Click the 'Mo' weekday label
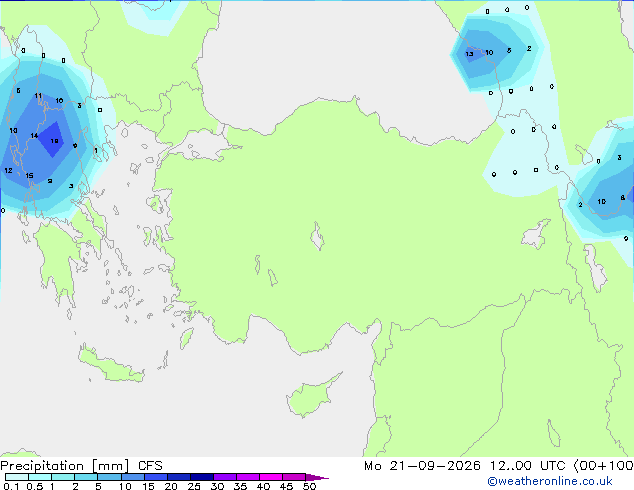The height and width of the screenshot is (490, 634). tap(373, 466)
